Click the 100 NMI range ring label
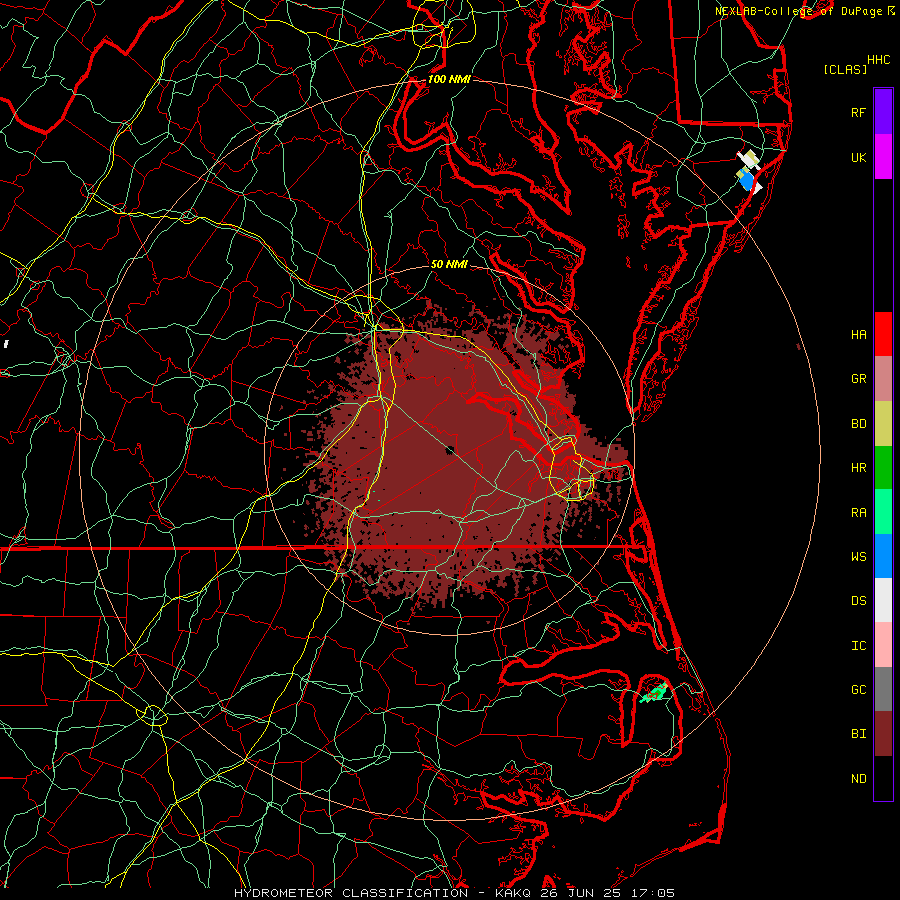 pos(449,79)
